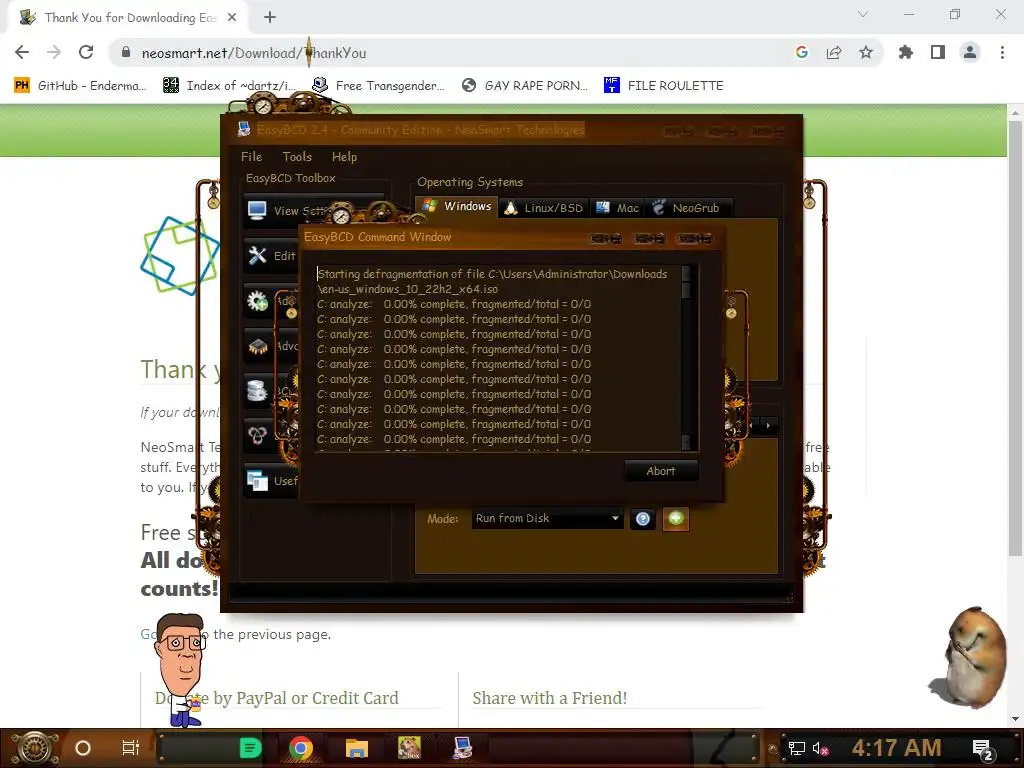
Task: Open the Chrome profile avatar
Action: pos(970,52)
